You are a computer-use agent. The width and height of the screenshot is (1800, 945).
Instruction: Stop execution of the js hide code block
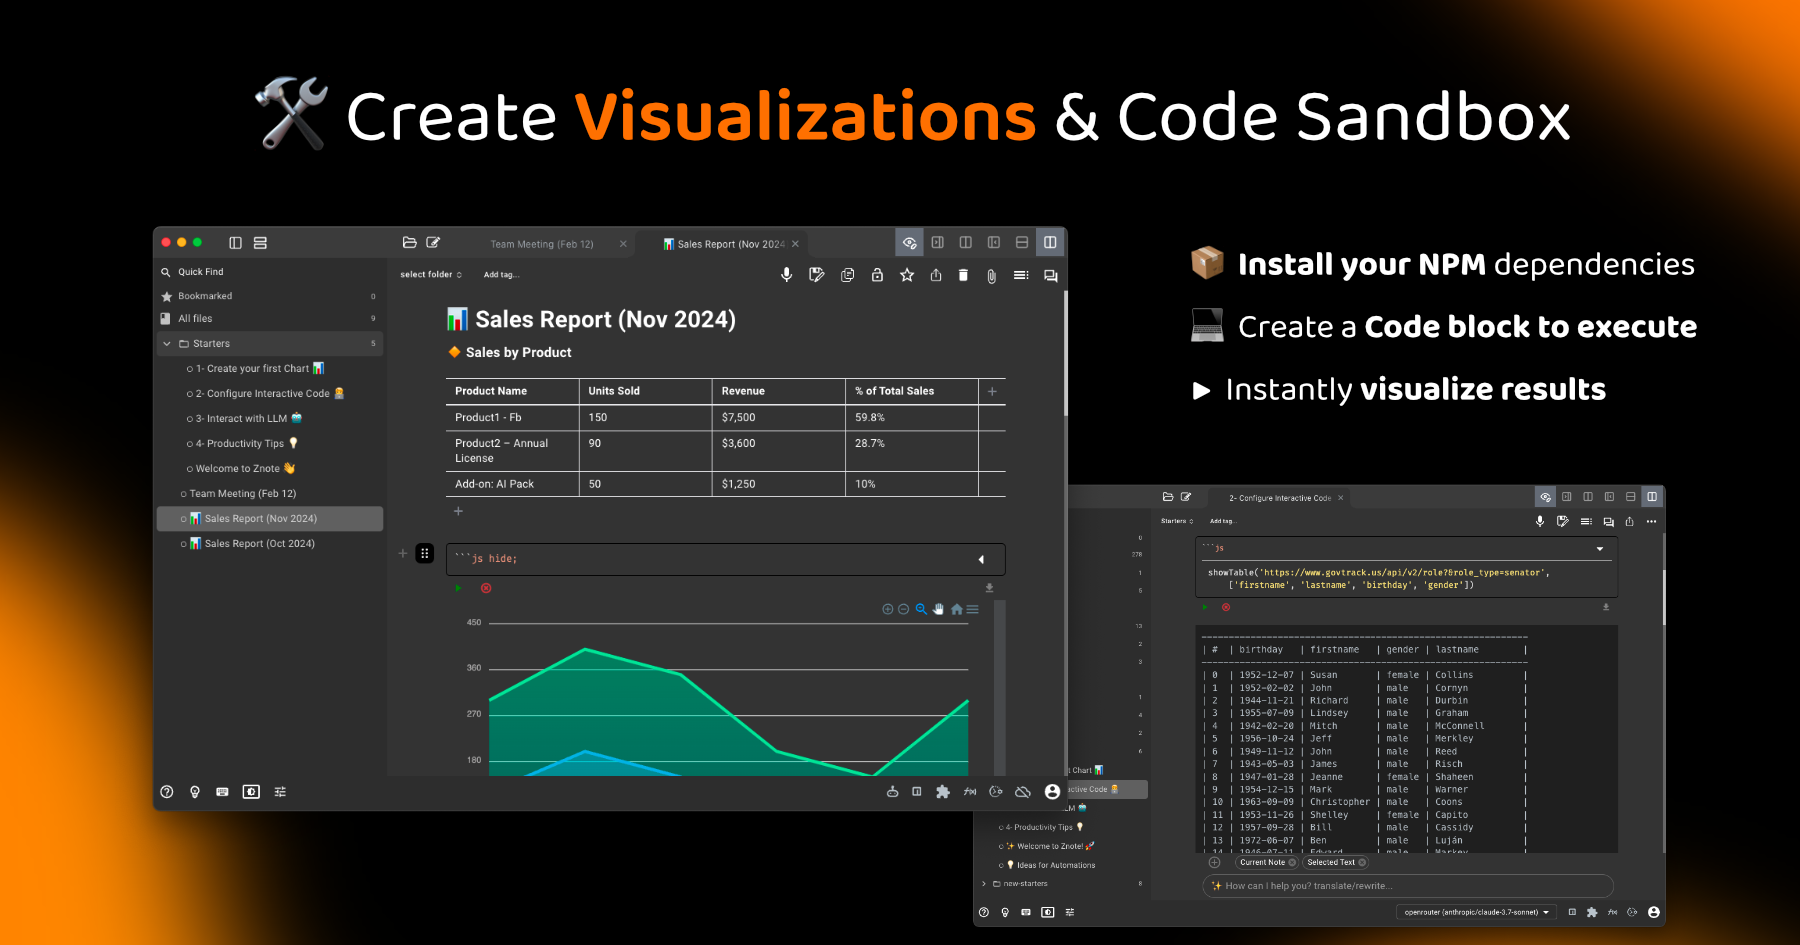coord(486,588)
